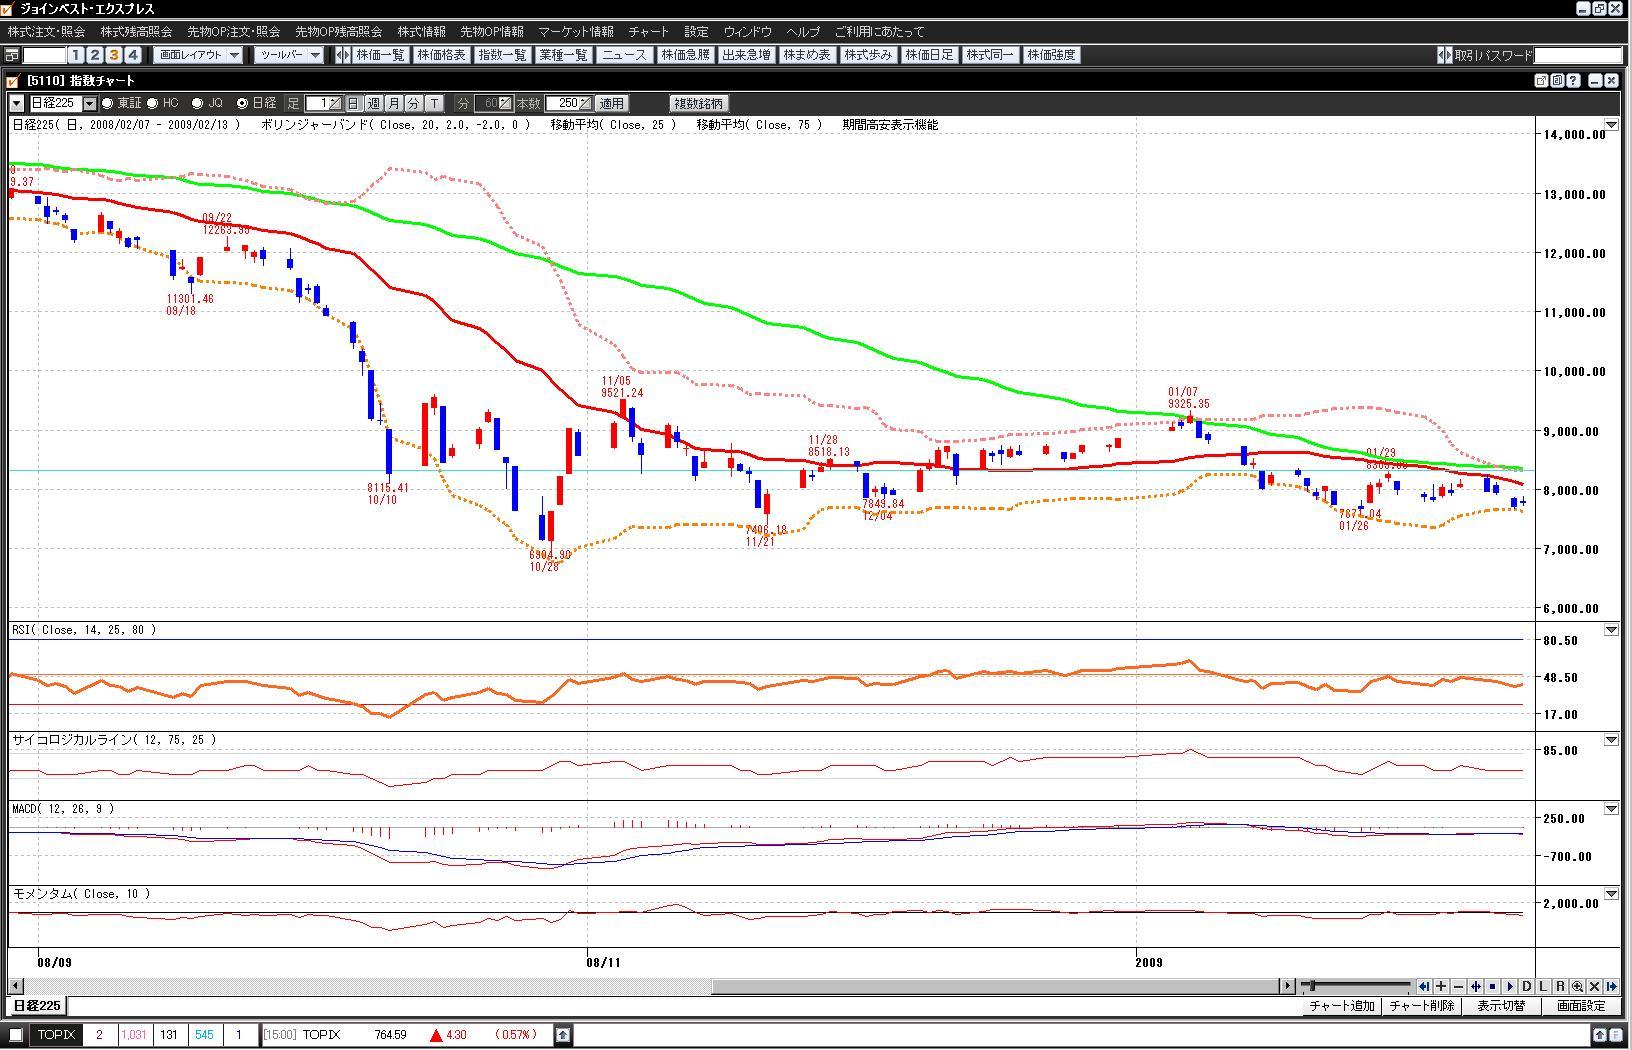Click the 取引パスワード input field
Screen dimensions: 1632x1050
coord(1577,55)
